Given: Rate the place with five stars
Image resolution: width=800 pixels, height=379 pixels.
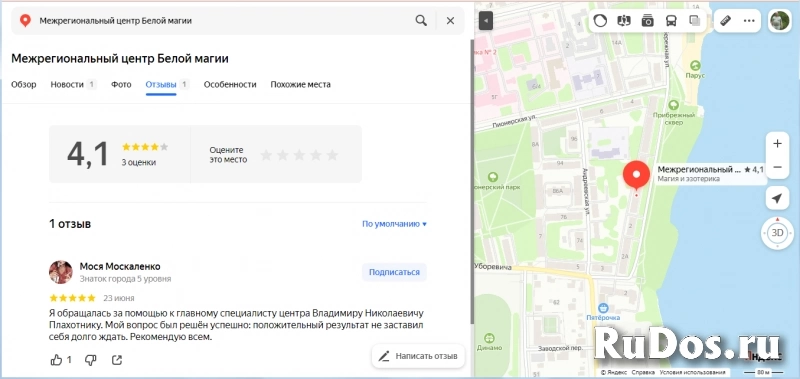Looking at the screenshot, I should pyautogui.click(x=332, y=155).
